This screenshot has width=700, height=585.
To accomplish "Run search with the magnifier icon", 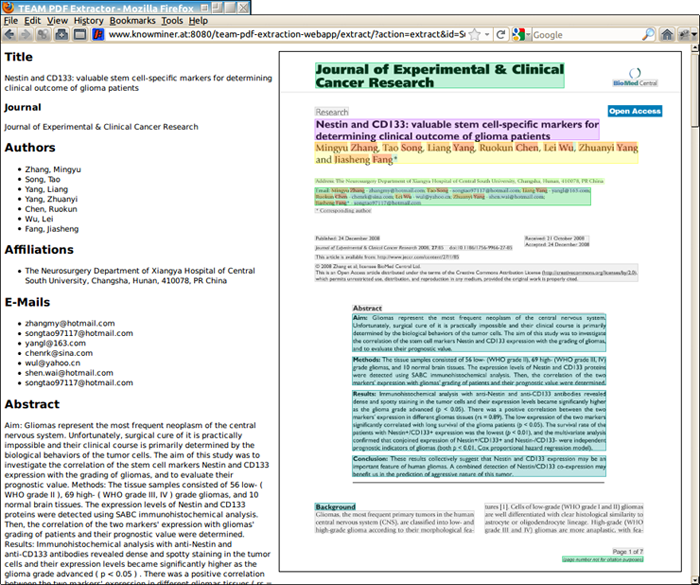I will tap(648, 34).
